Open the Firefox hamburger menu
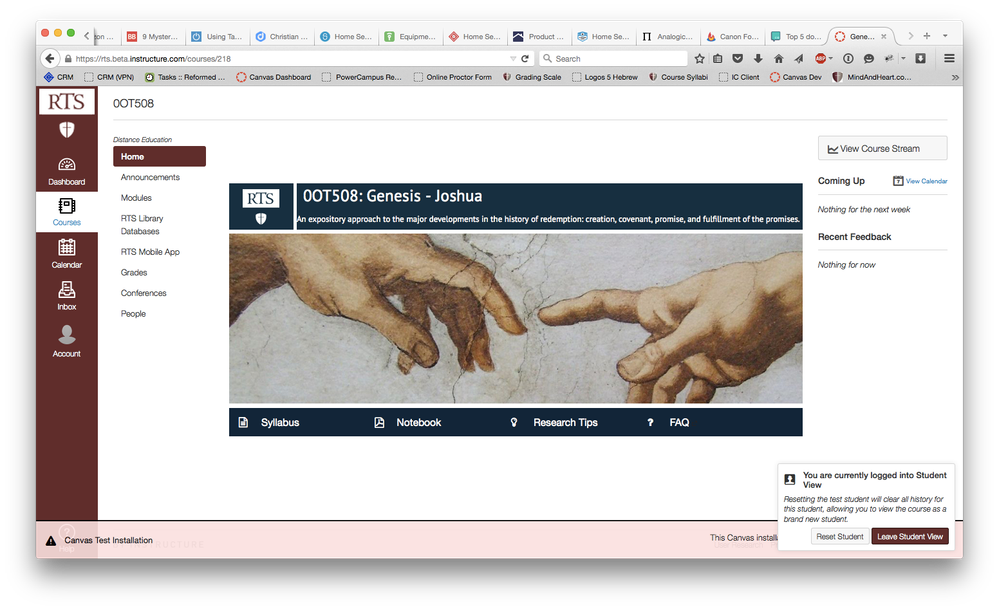This screenshot has height=610, width=999. [x=949, y=59]
